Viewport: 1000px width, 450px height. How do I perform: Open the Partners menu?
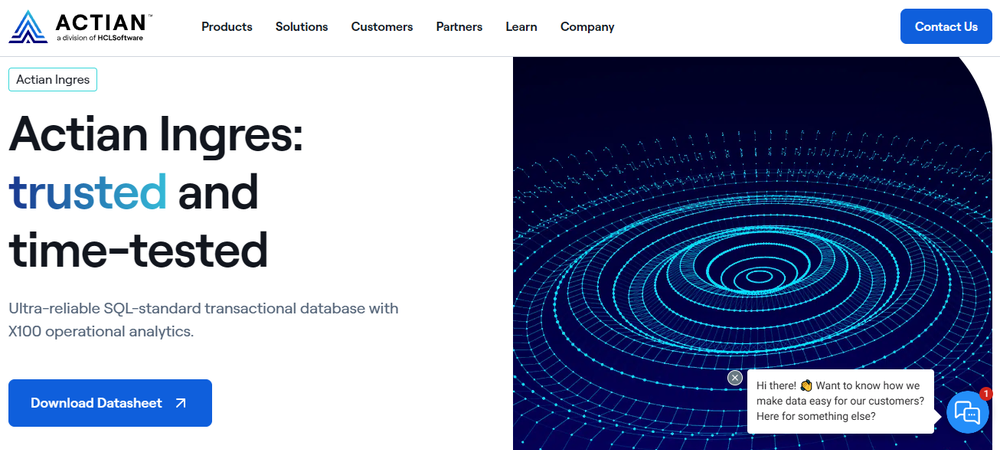459,27
